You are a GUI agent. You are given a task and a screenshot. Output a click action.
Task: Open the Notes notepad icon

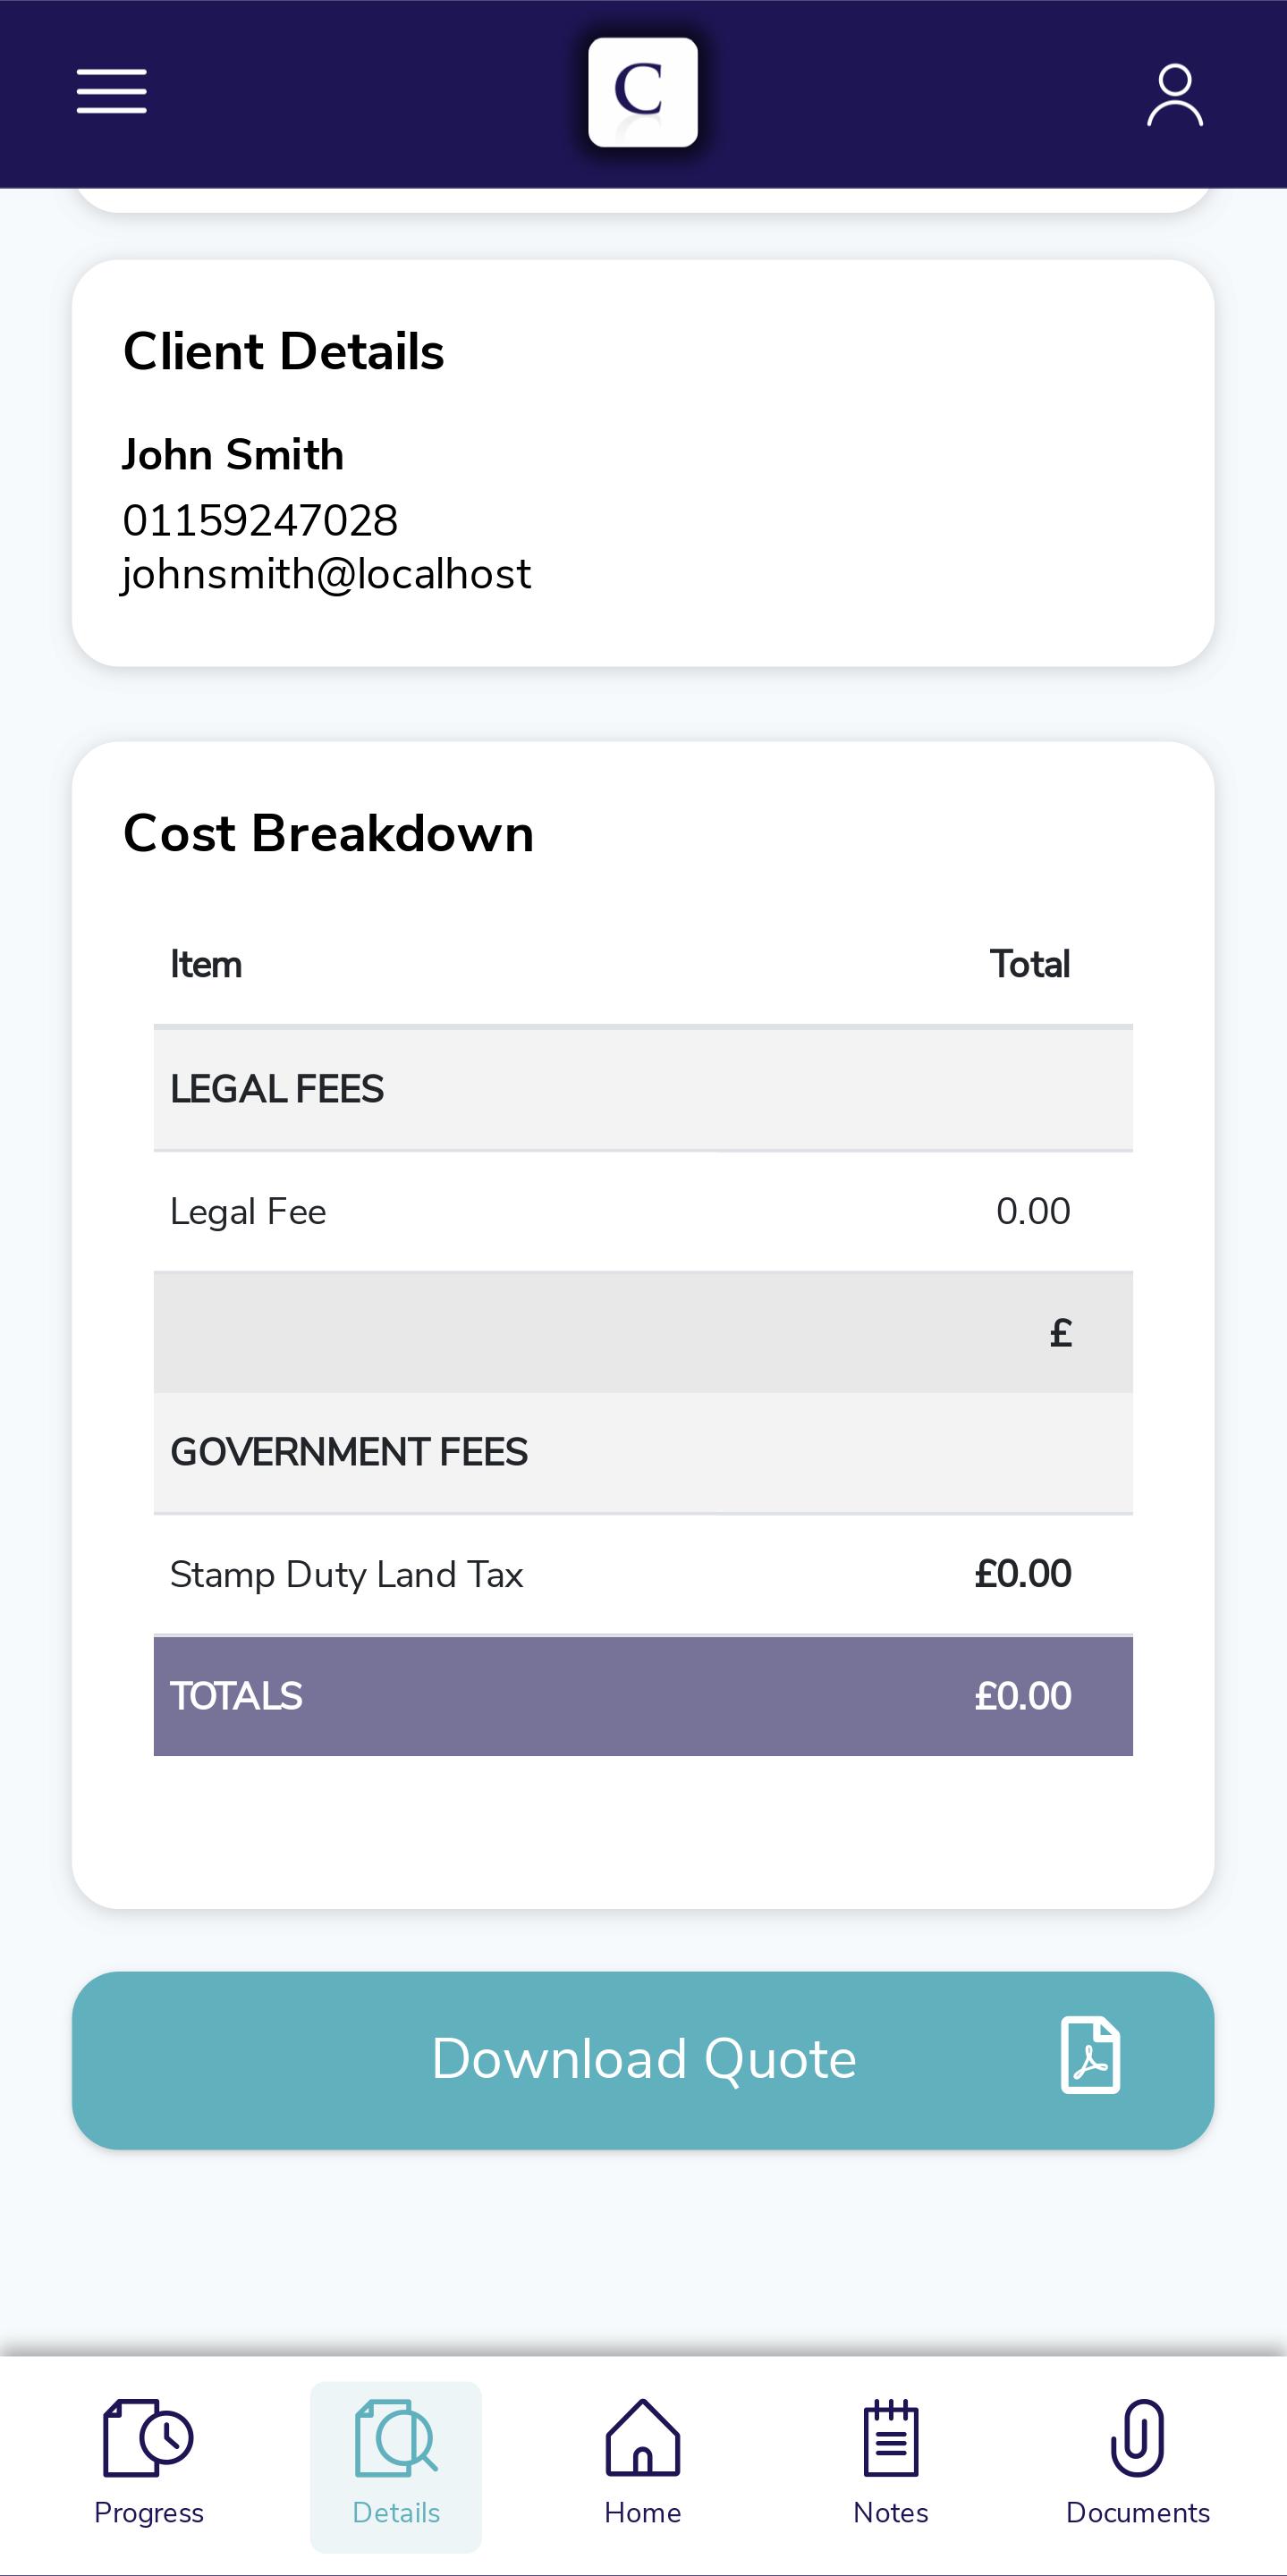coord(890,2437)
